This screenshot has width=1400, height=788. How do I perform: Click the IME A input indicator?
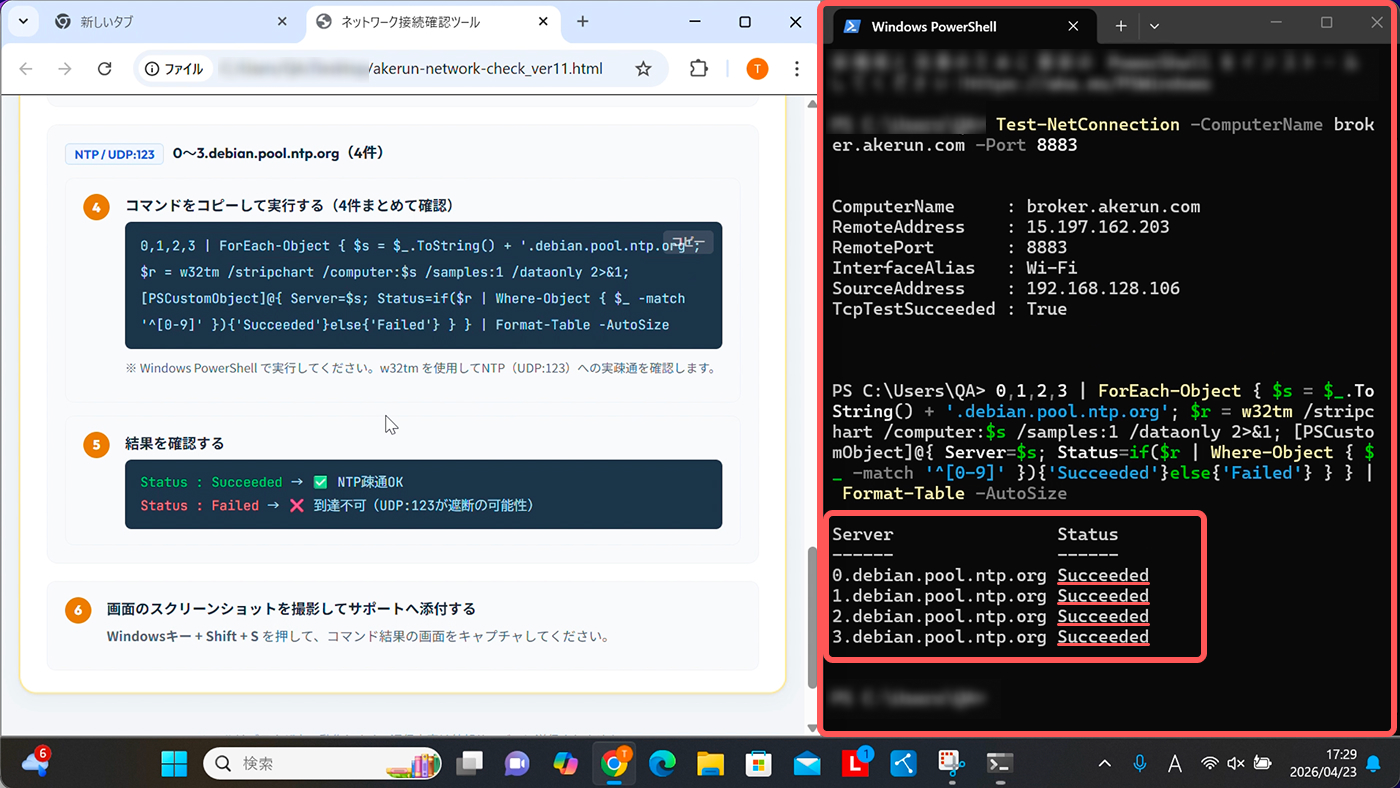click(x=1175, y=764)
